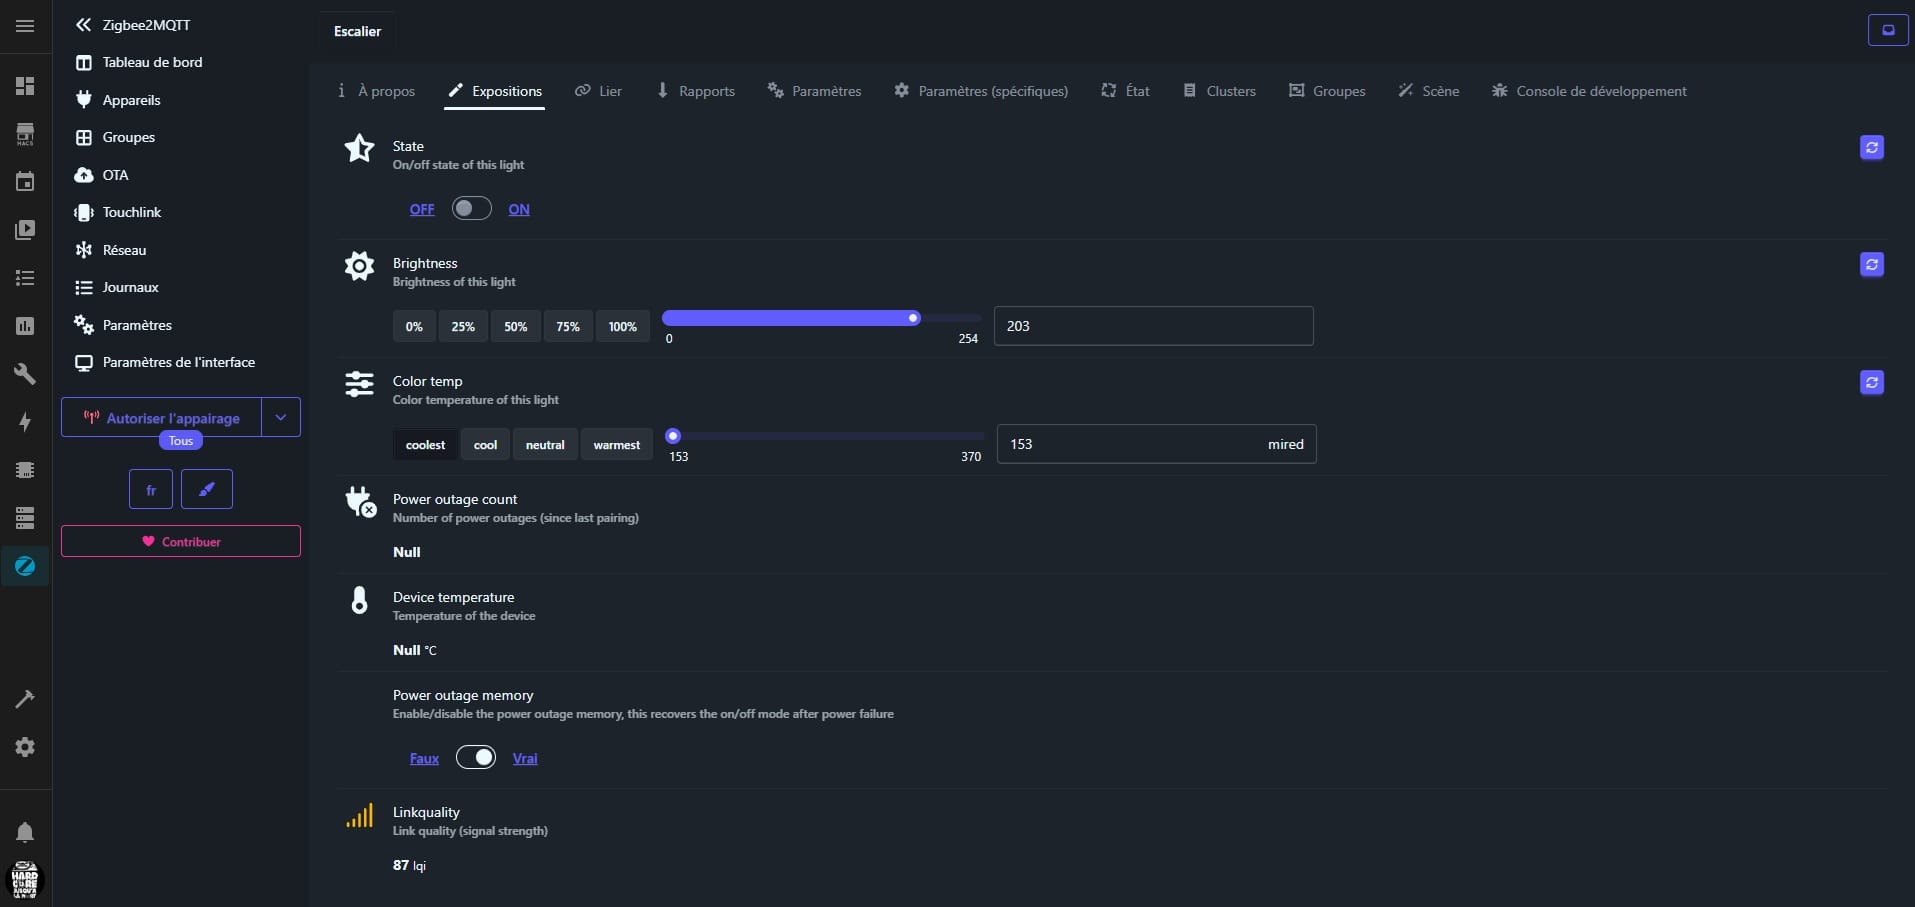Toggle the light State switch

[471, 208]
